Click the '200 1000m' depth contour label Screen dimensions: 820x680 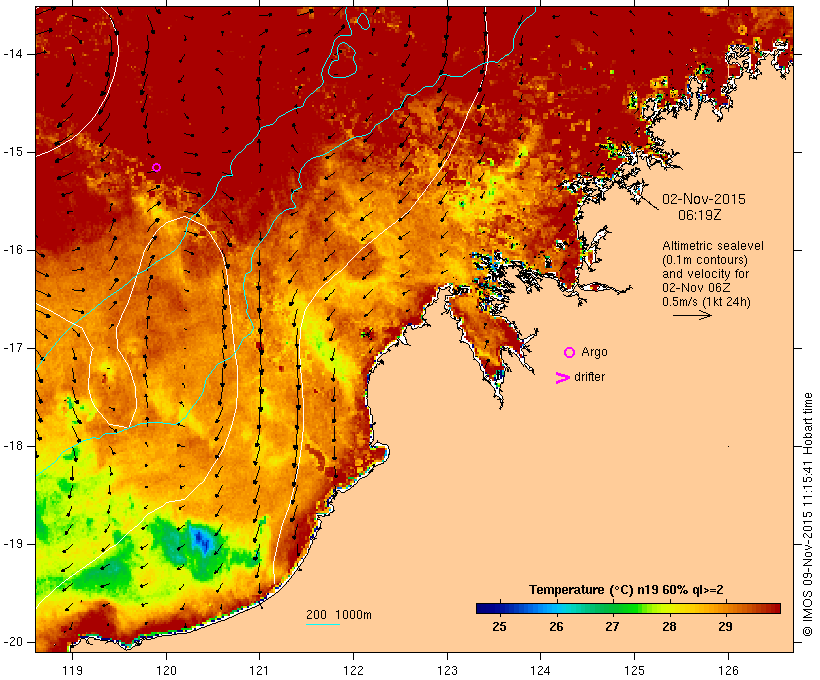click(x=339, y=615)
